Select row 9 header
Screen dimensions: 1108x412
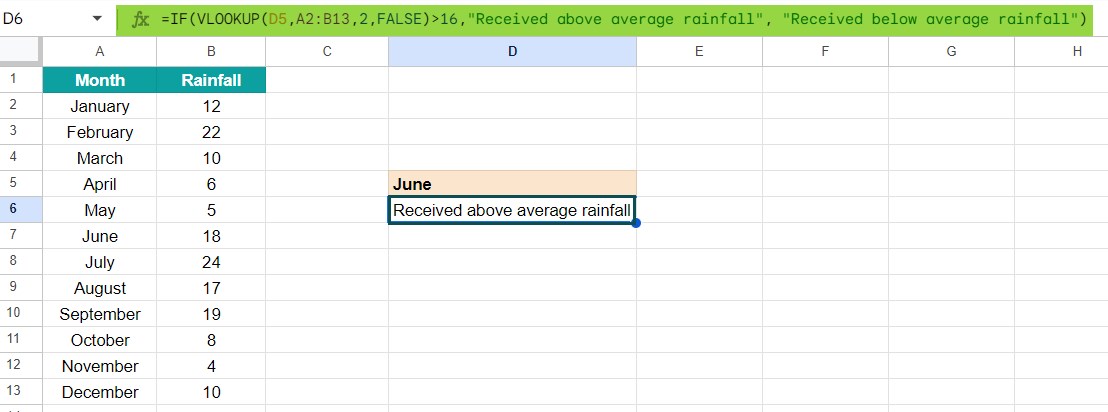coord(21,288)
